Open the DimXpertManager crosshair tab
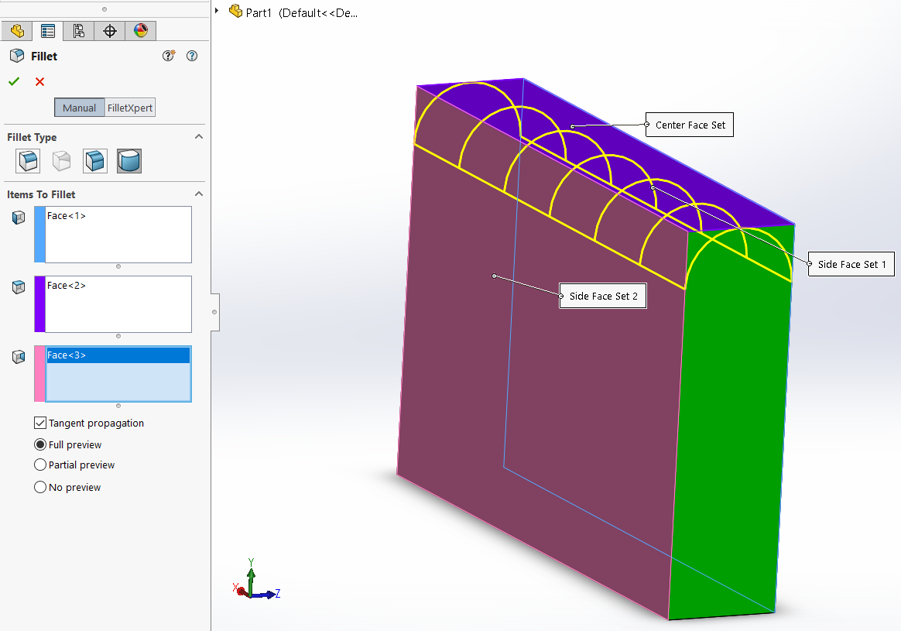This screenshot has width=901, height=631. pos(110,31)
